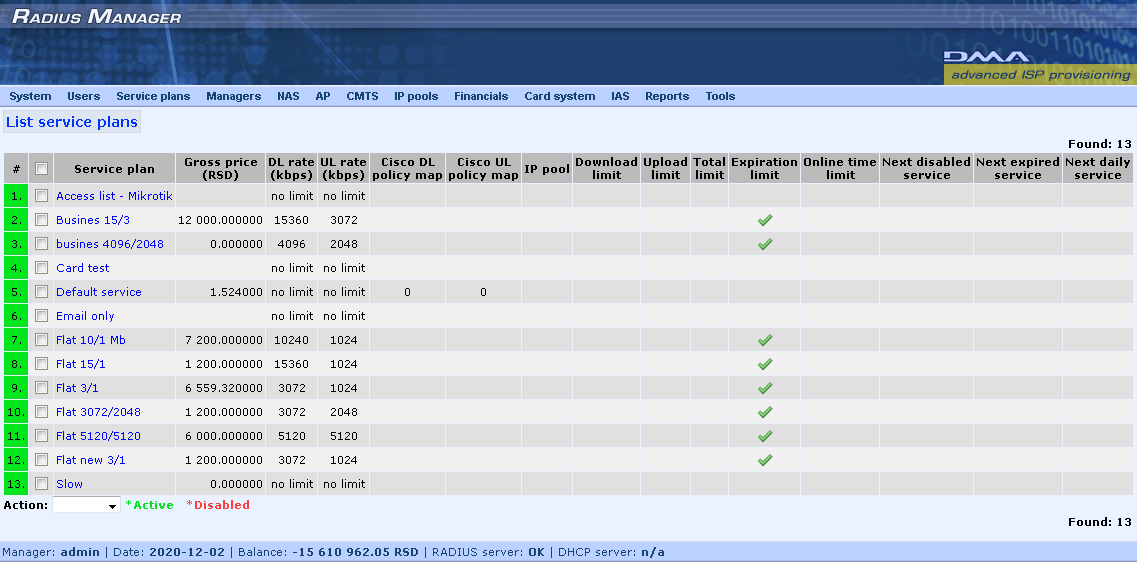Click expiration checkmark in Flat 3072/2048 row

[764, 411]
